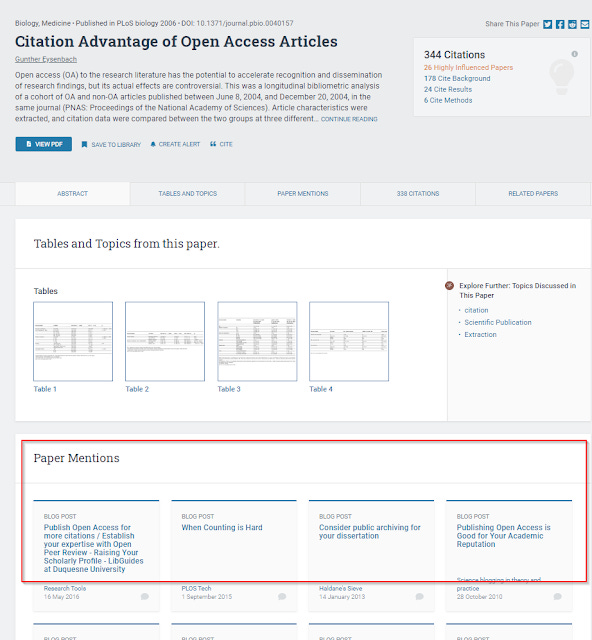Click comment icon on PLOS Tech card
The image size is (592, 640).
coord(282,597)
